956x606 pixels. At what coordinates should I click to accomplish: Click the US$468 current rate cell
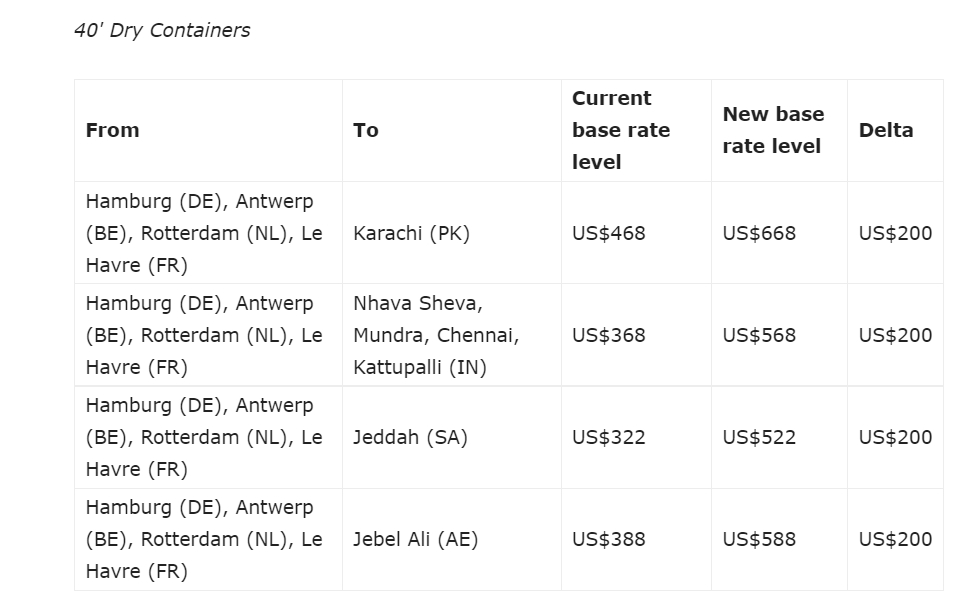(x=608, y=233)
